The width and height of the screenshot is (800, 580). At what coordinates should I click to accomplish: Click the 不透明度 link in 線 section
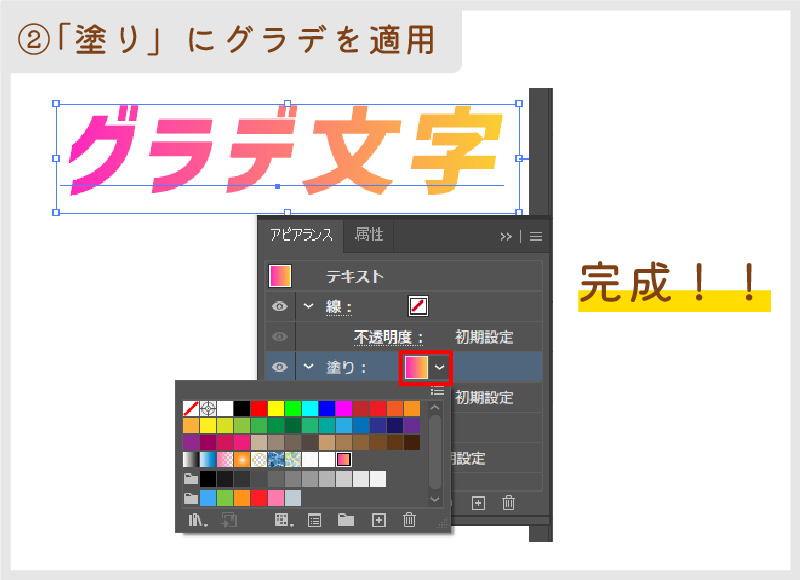[x=388, y=337]
